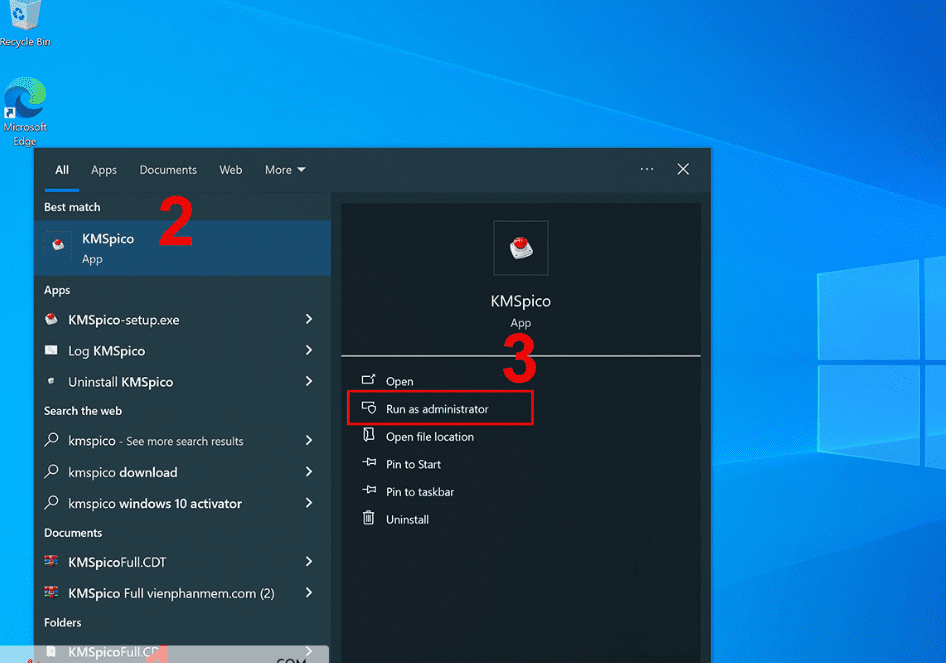Click the KMSpicoFull.CDT document icon
946x663 pixels.
[x=52, y=562]
